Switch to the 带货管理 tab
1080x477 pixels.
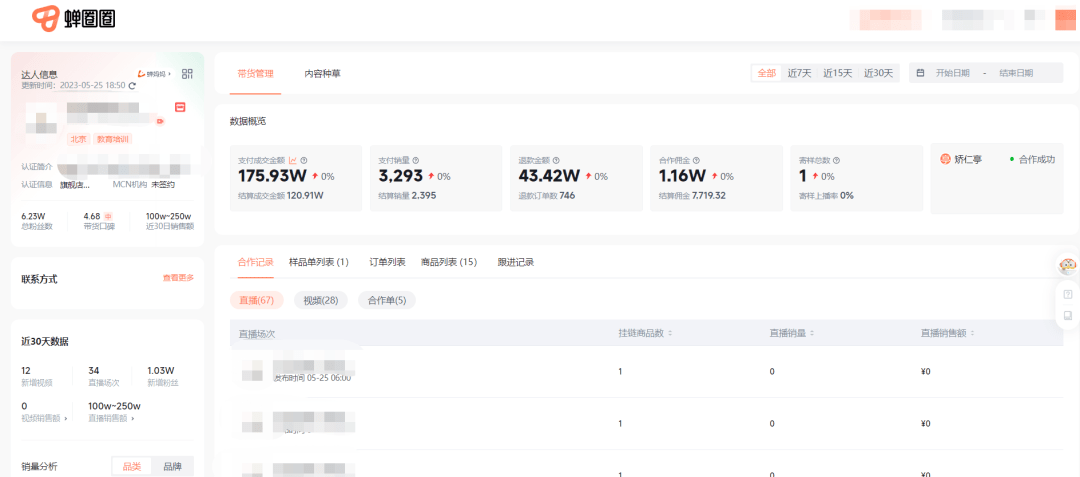(256, 74)
